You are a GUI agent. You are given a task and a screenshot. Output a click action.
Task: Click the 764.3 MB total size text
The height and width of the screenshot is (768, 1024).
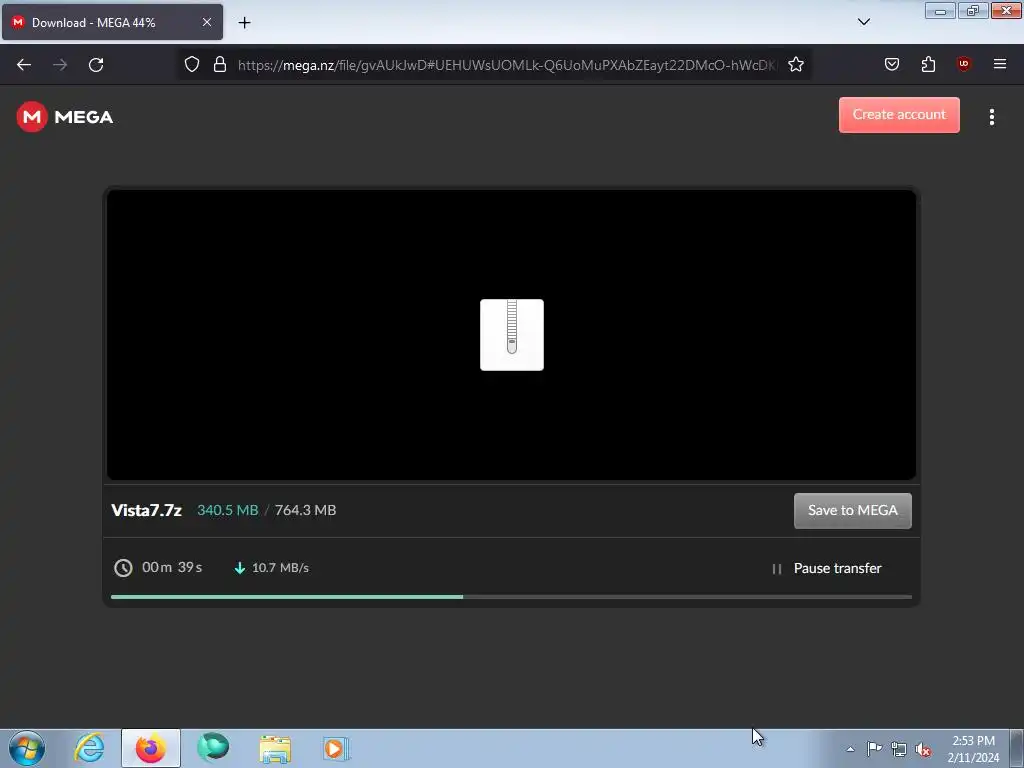point(306,510)
